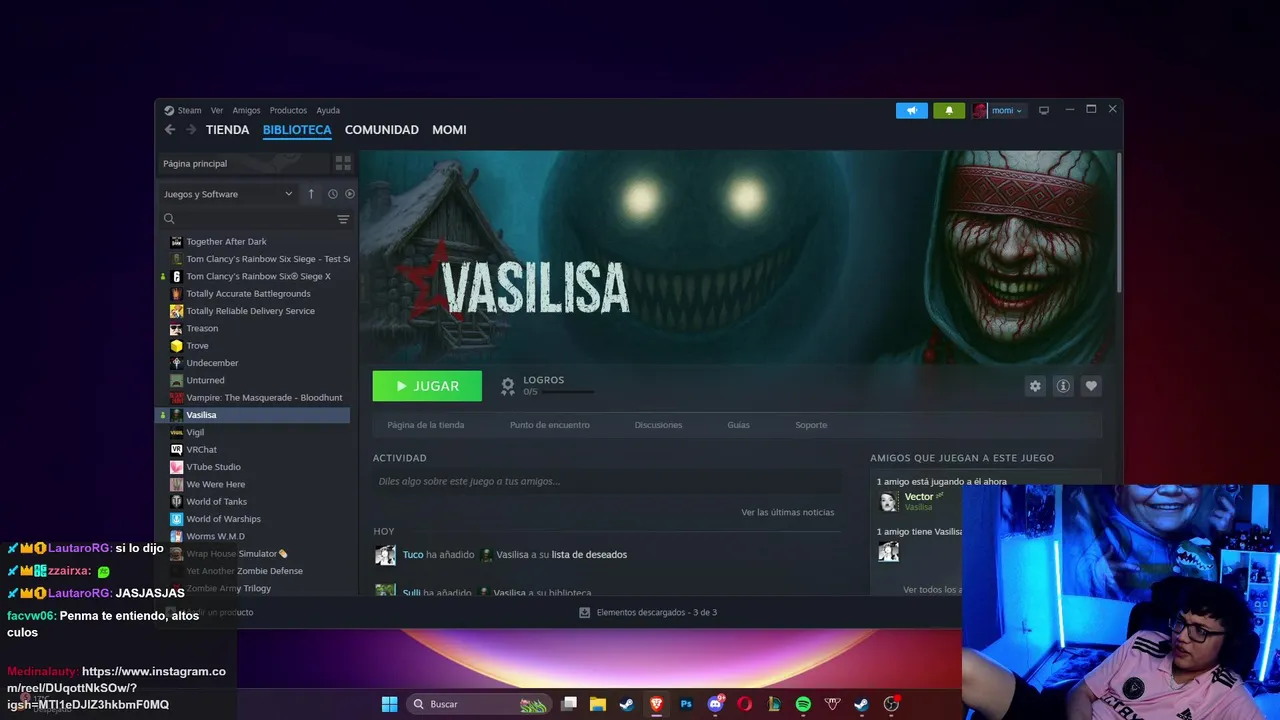Select Totally Accurate Battlegrounds
The width and height of the screenshot is (1280, 720).
click(x=255, y=294)
